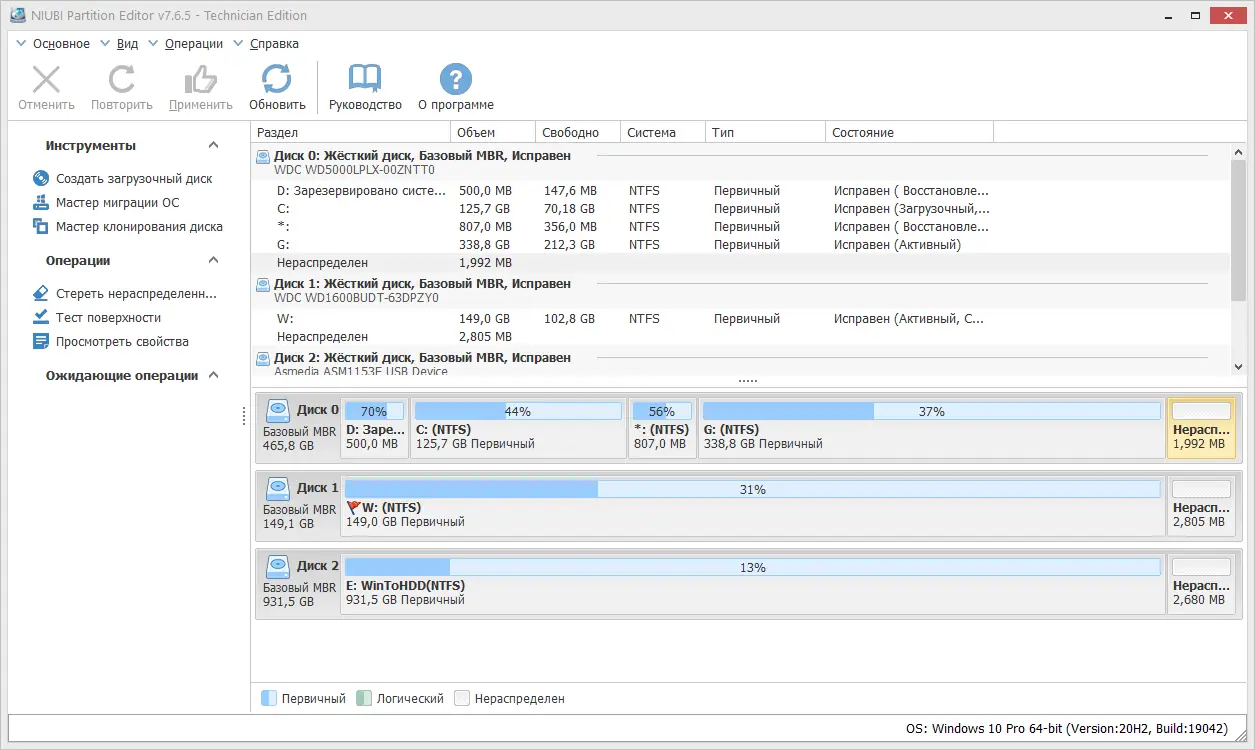Open the Основное menu
The height and width of the screenshot is (750, 1255).
[62, 43]
